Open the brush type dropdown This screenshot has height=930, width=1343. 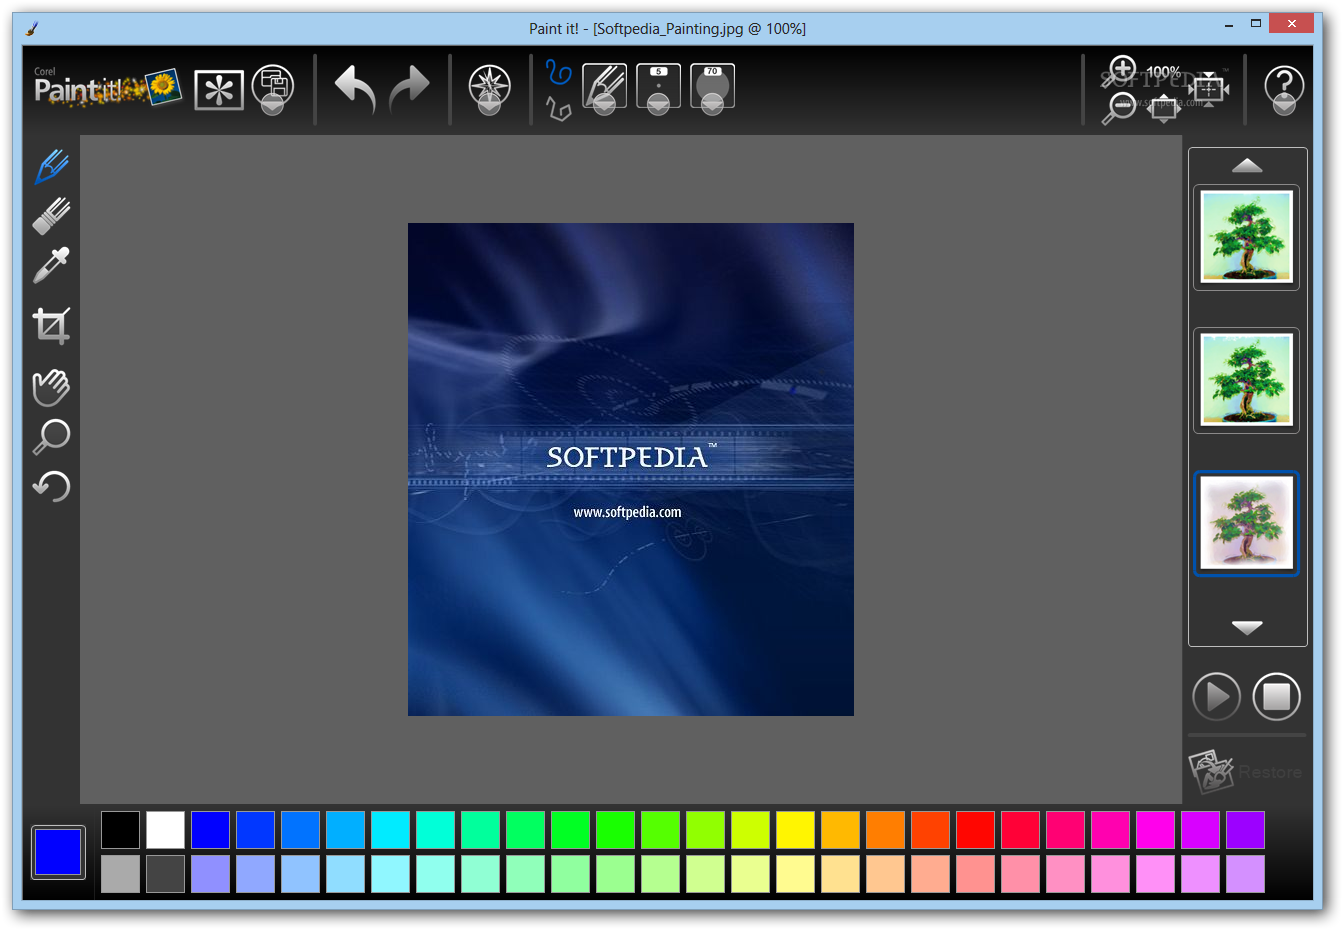[x=604, y=89]
